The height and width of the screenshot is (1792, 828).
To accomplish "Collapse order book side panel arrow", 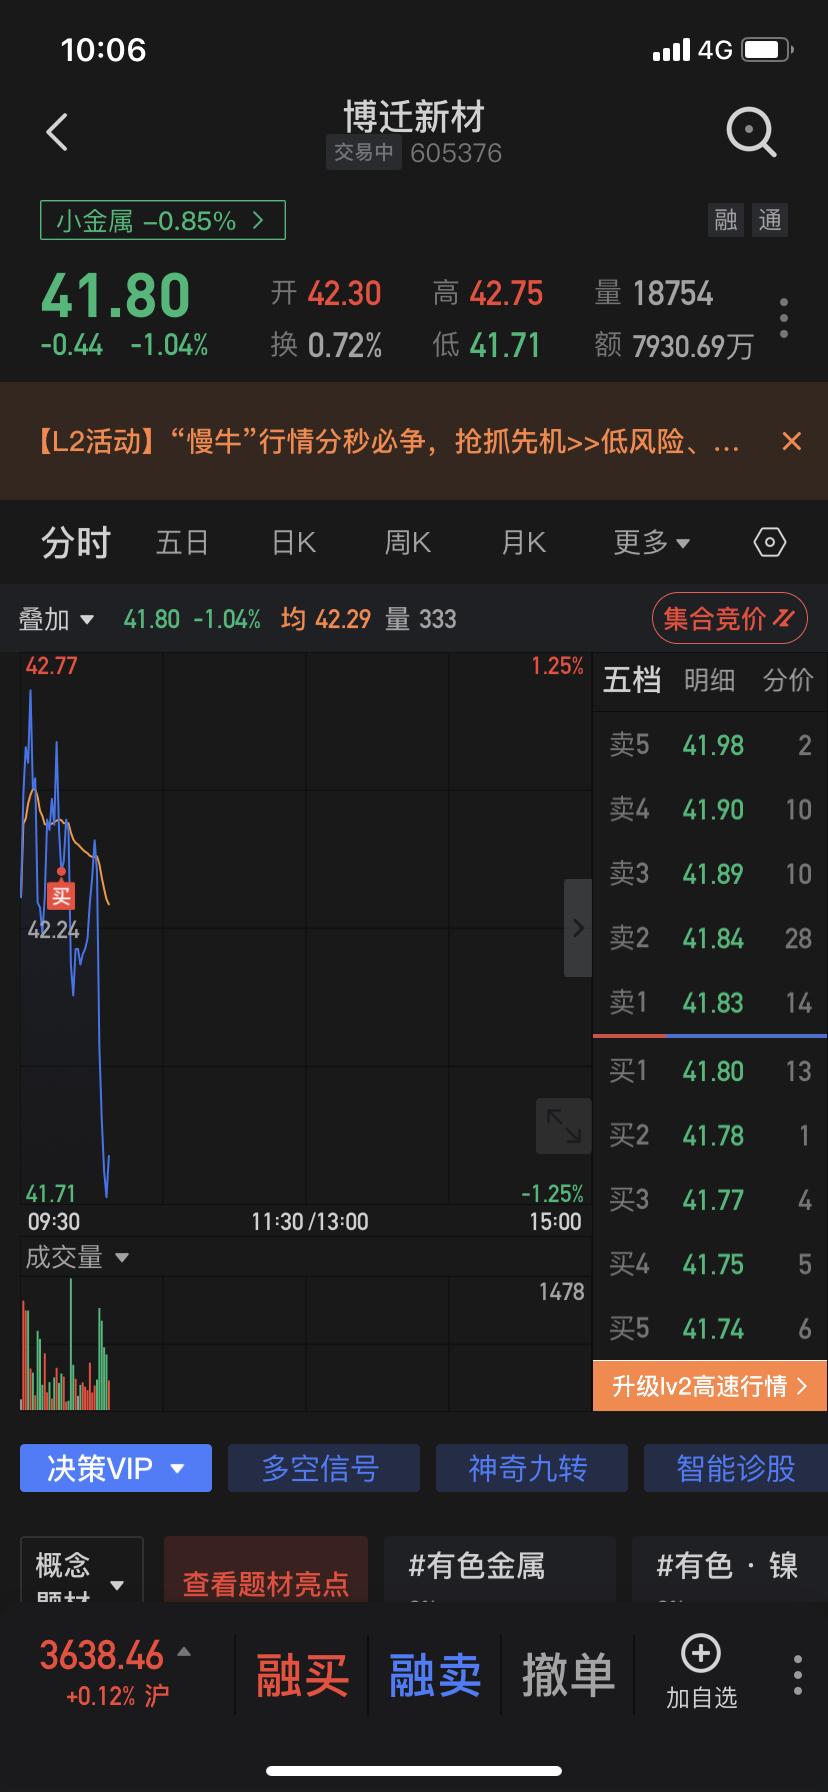I will pos(578,928).
